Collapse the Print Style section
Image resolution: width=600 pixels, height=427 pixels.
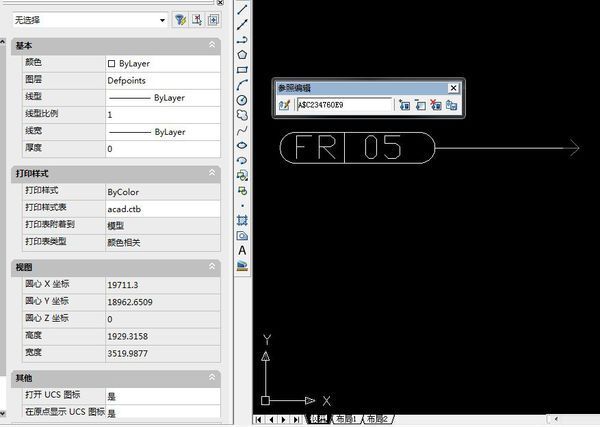[212, 173]
